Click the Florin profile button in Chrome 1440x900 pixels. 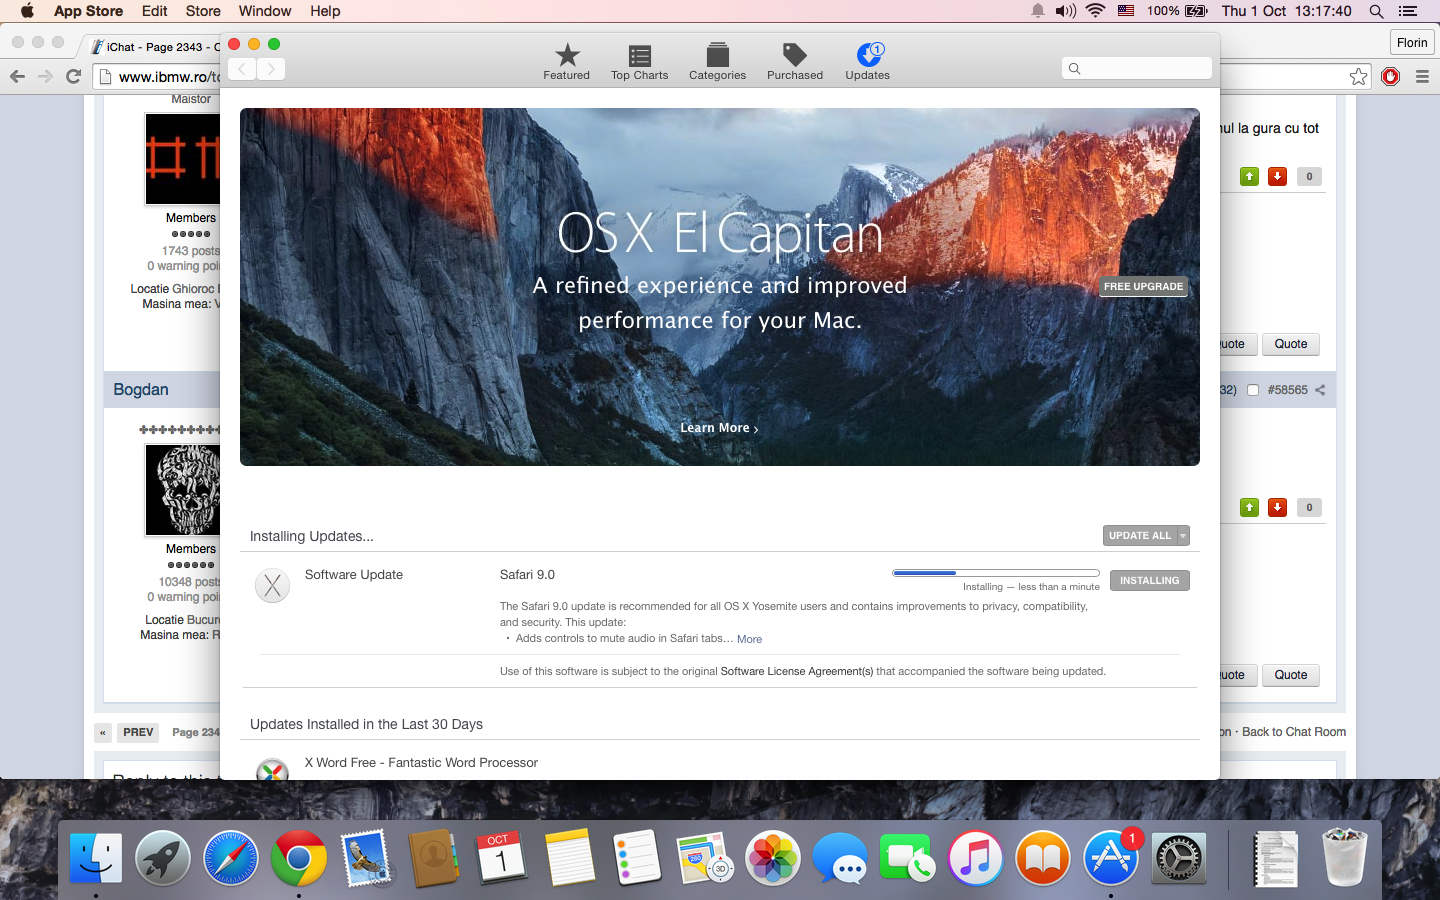point(1412,42)
